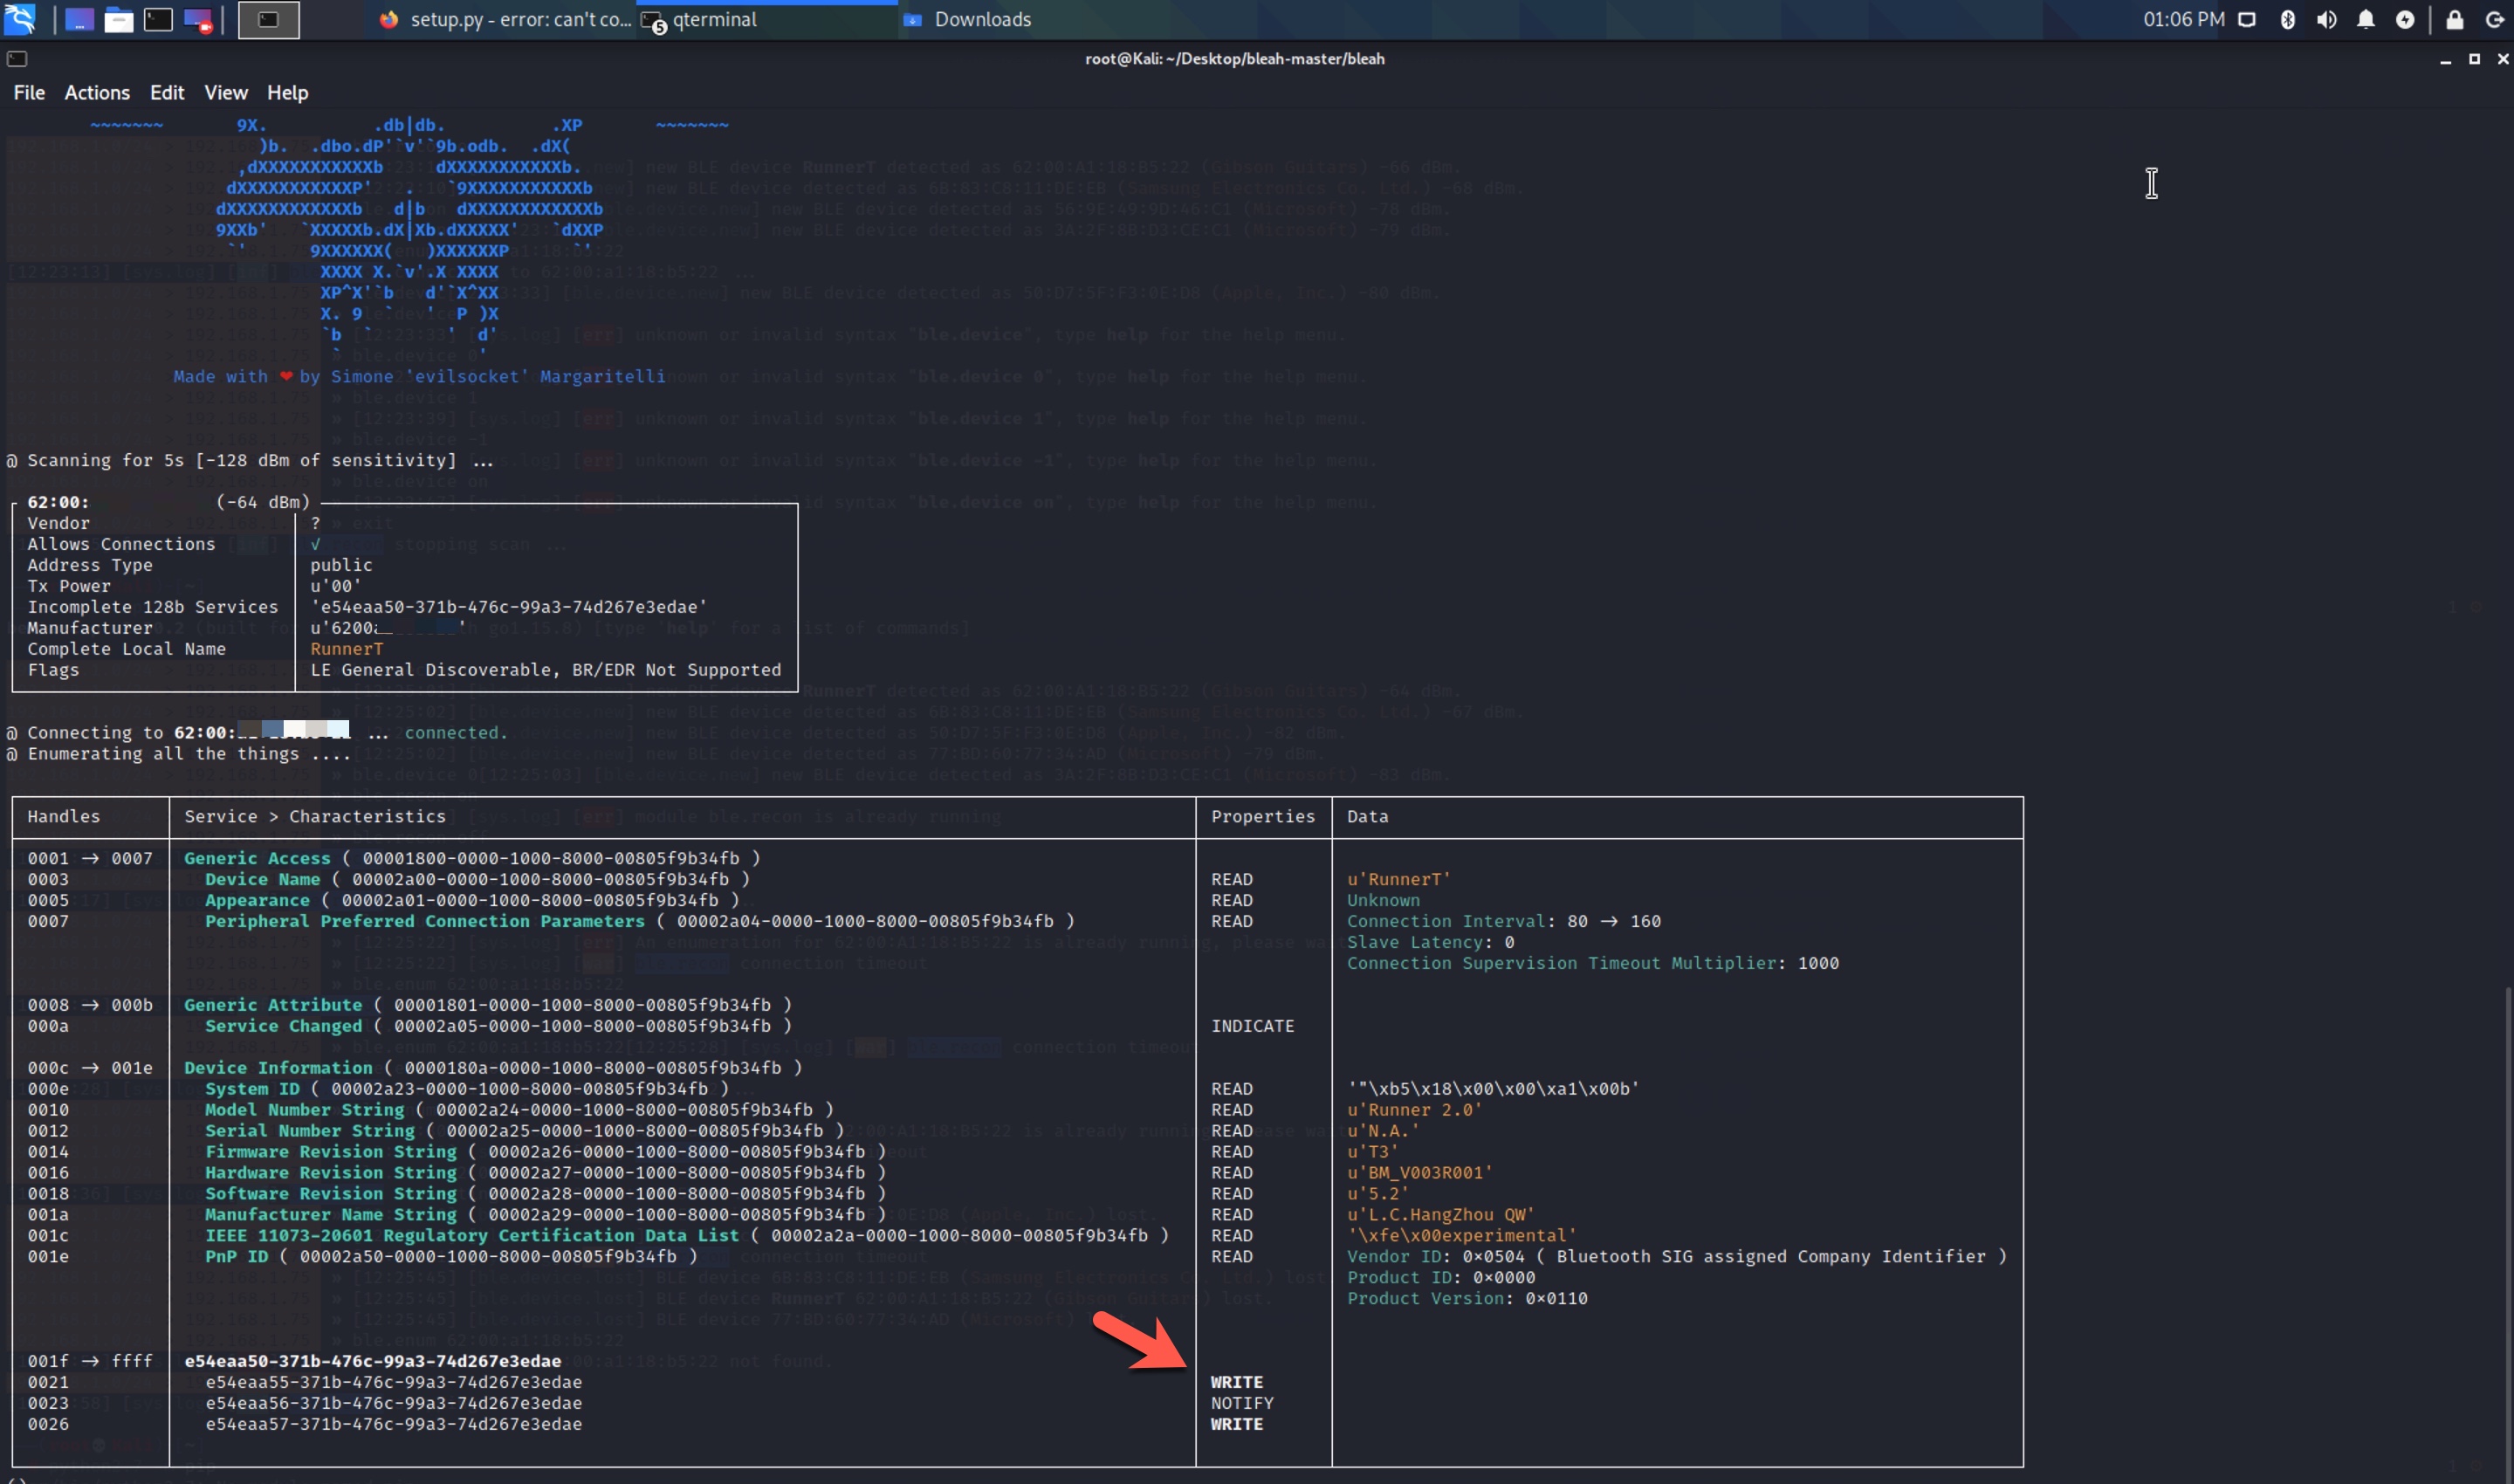Open the Help menu
The width and height of the screenshot is (2514, 1484).
pos(287,92)
